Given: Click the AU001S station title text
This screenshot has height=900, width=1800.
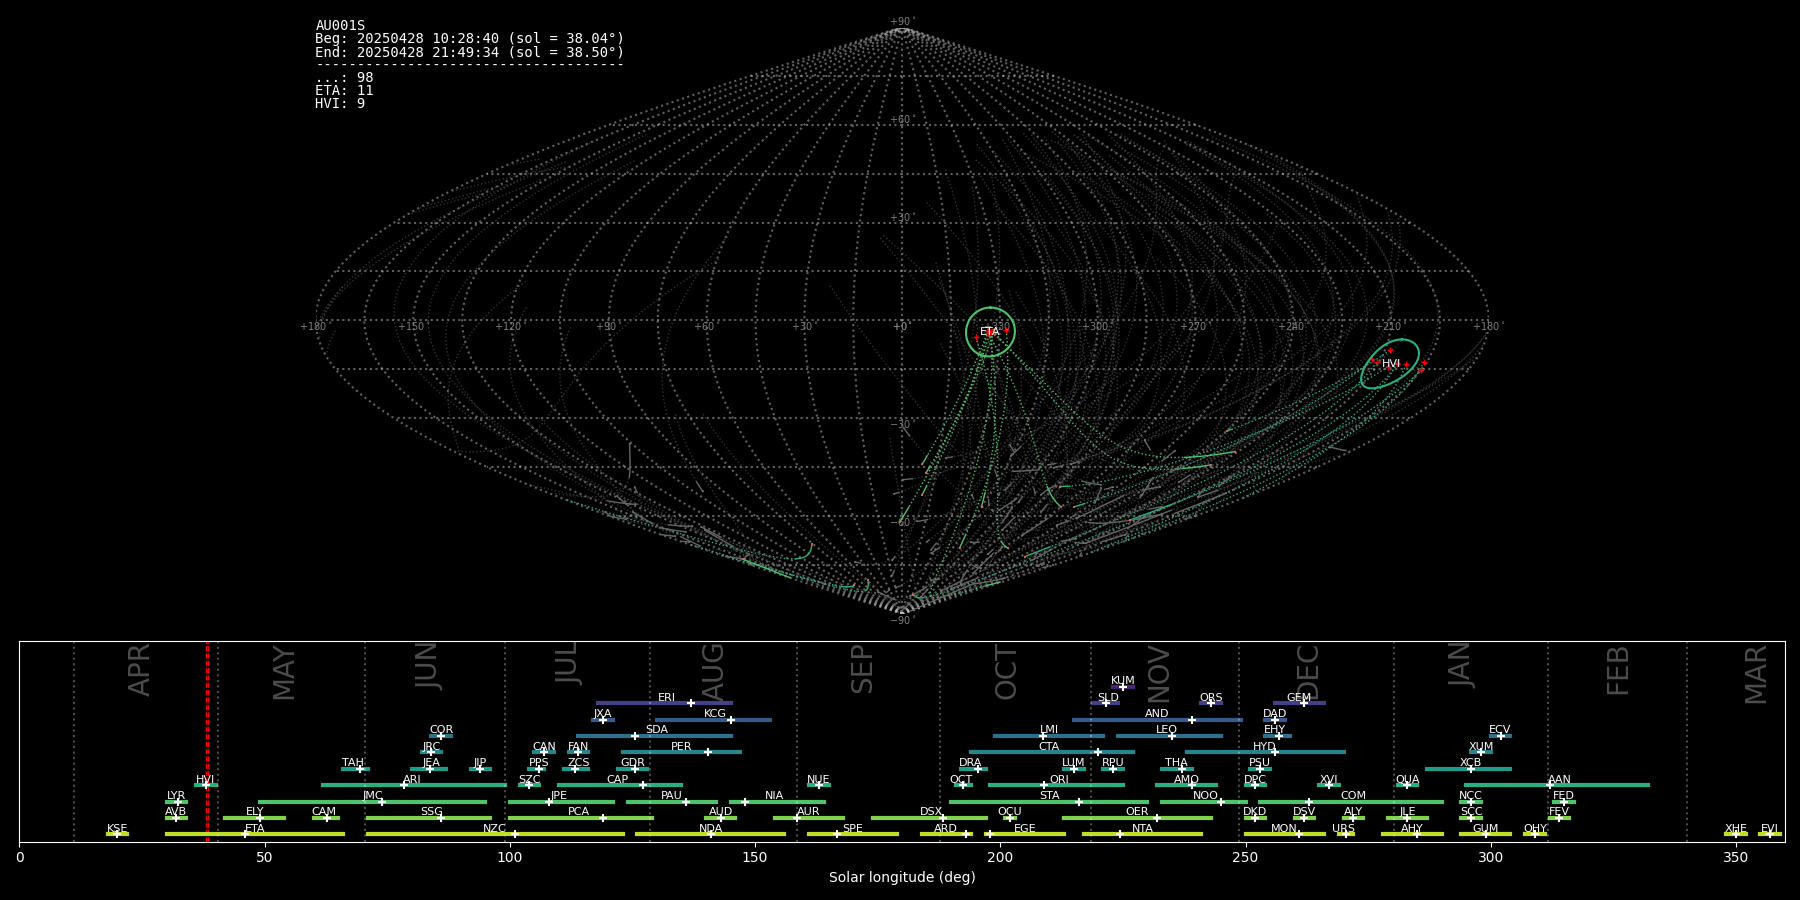Looking at the screenshot, I should click(340, 26).
